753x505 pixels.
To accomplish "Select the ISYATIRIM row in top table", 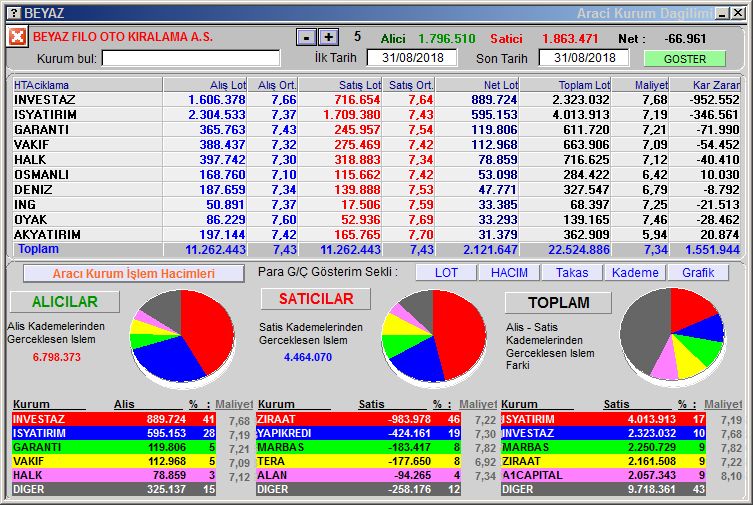I will [x=376, y=115].
